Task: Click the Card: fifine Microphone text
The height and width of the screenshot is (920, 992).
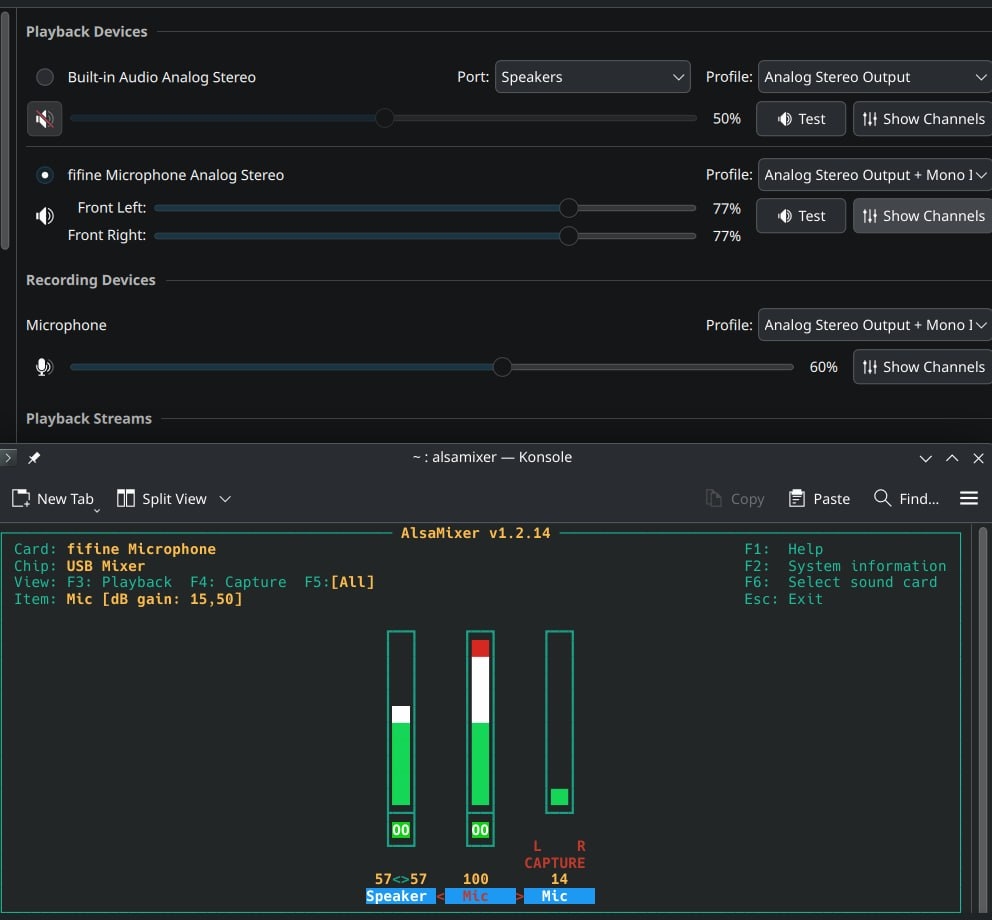Action: click(x=115, y=549)
